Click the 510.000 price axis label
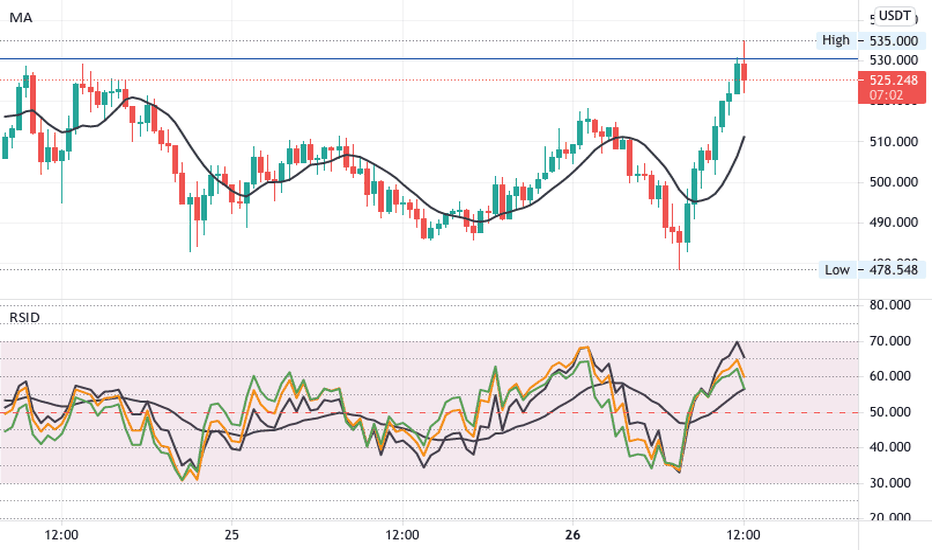Image resolution: width=932 pixels, height=550 pixels. (893, 142)
